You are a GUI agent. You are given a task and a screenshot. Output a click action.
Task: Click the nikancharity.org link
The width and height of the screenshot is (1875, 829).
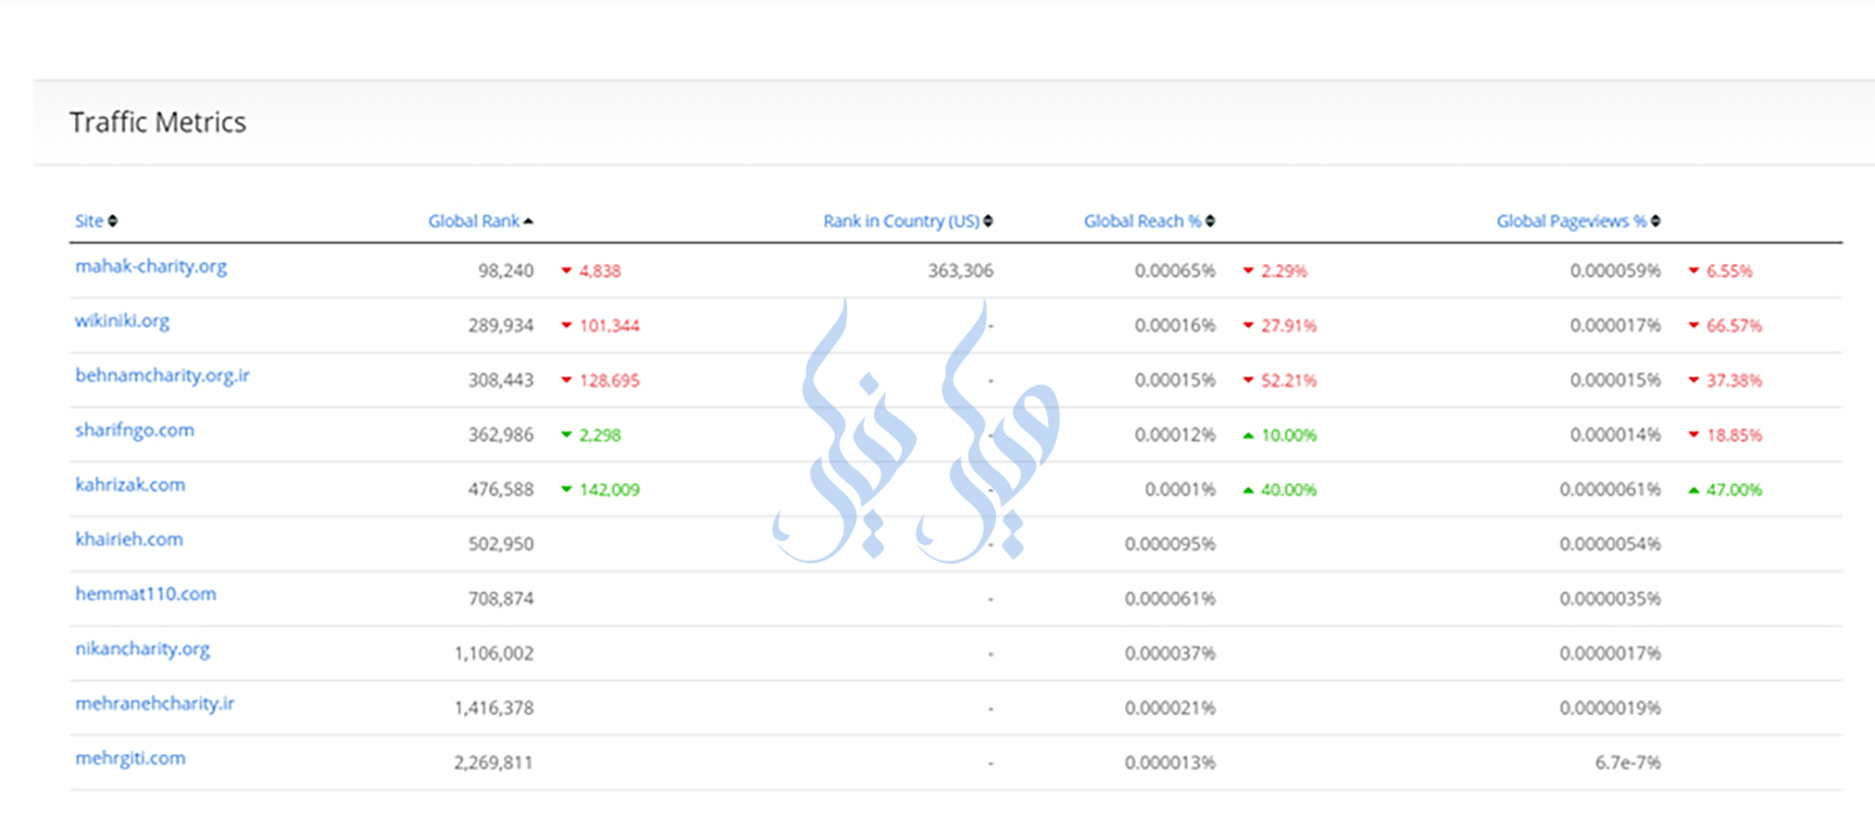pyautogui.click(x=142, y=649)
